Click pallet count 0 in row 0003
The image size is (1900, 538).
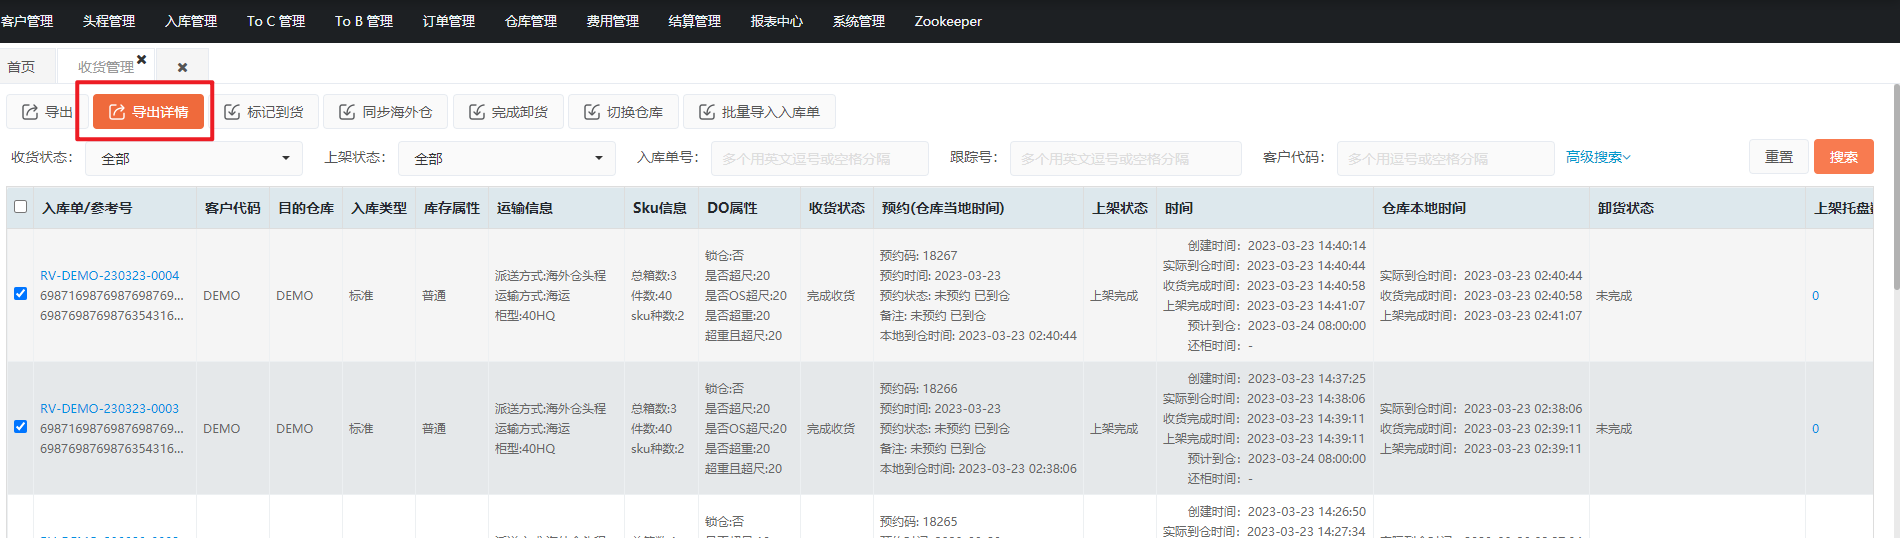point(1816,428)
